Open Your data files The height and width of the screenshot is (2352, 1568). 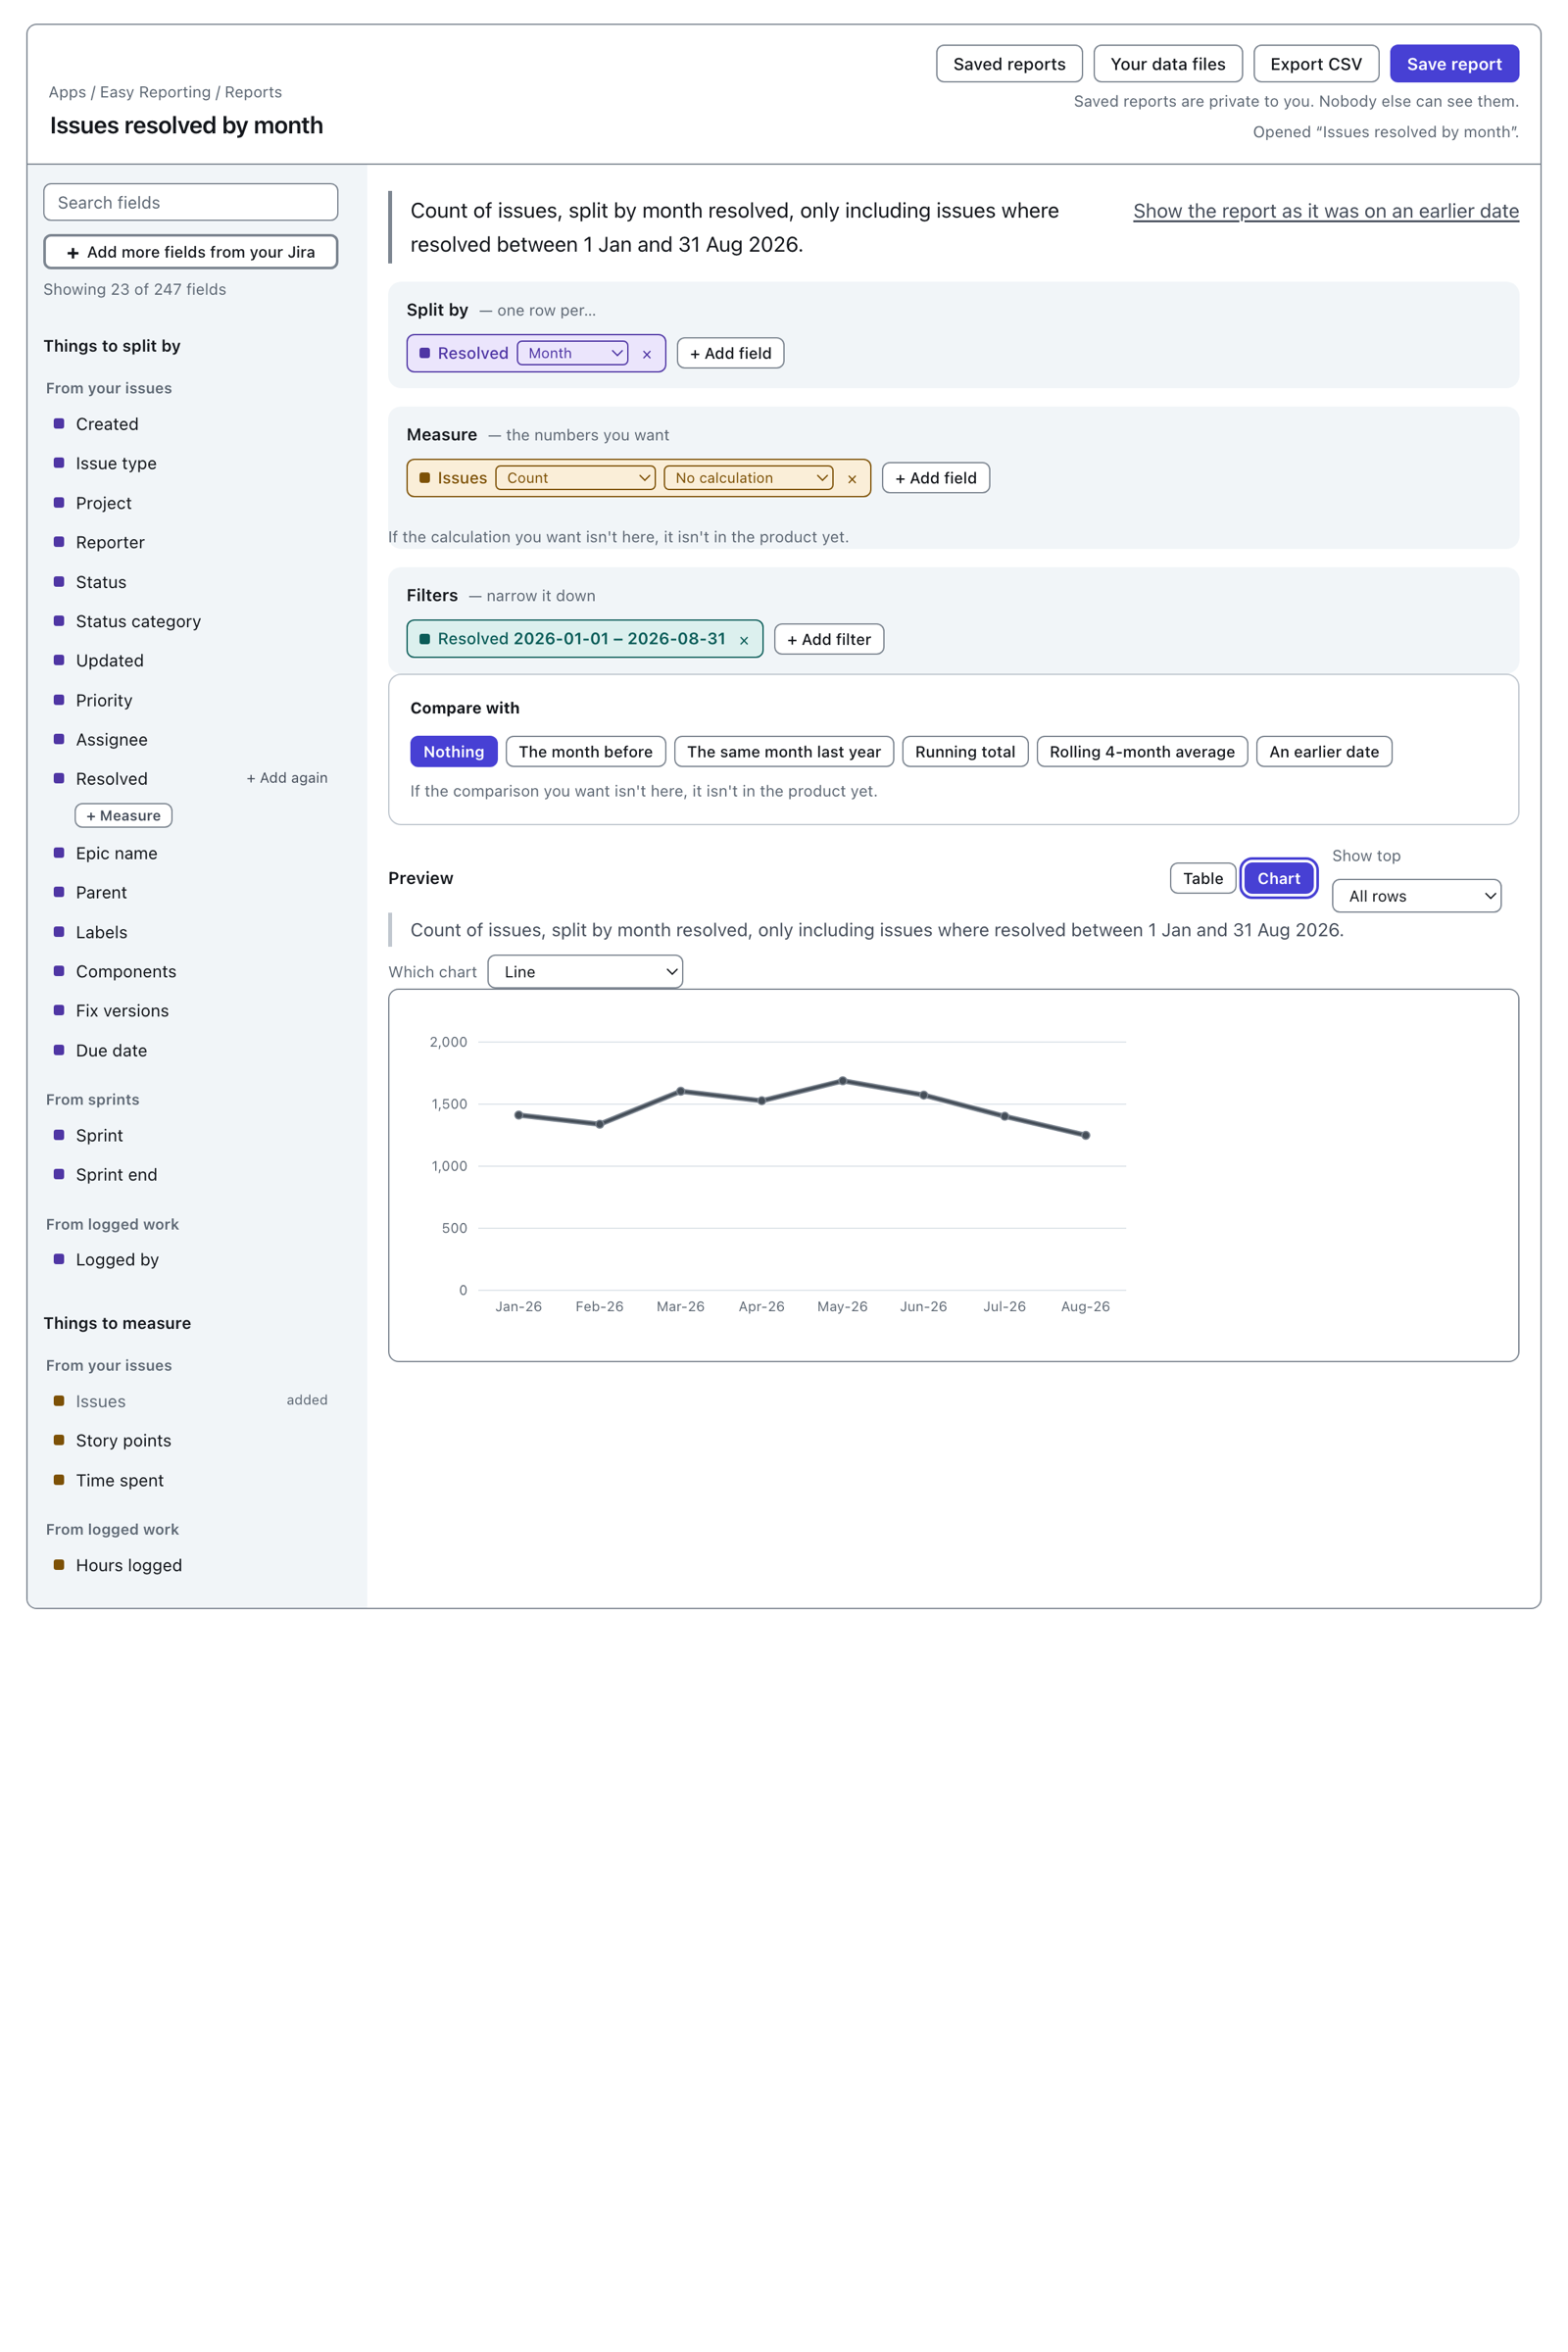click(x=1168, y=64)
